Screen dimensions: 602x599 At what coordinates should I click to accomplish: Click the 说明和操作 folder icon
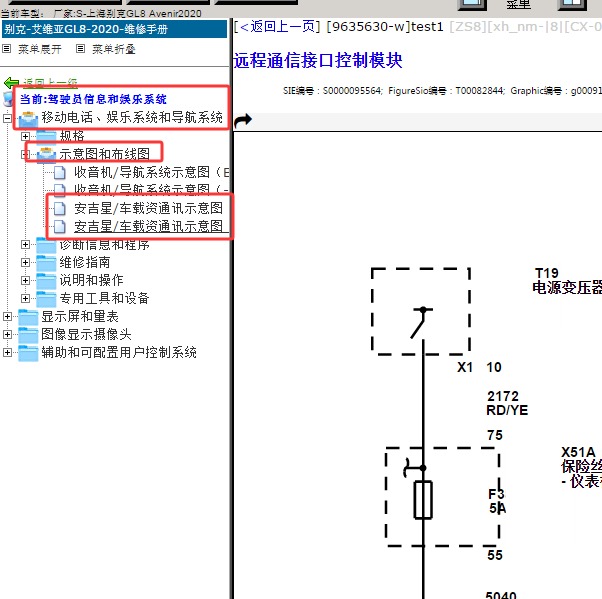[46, 281]
